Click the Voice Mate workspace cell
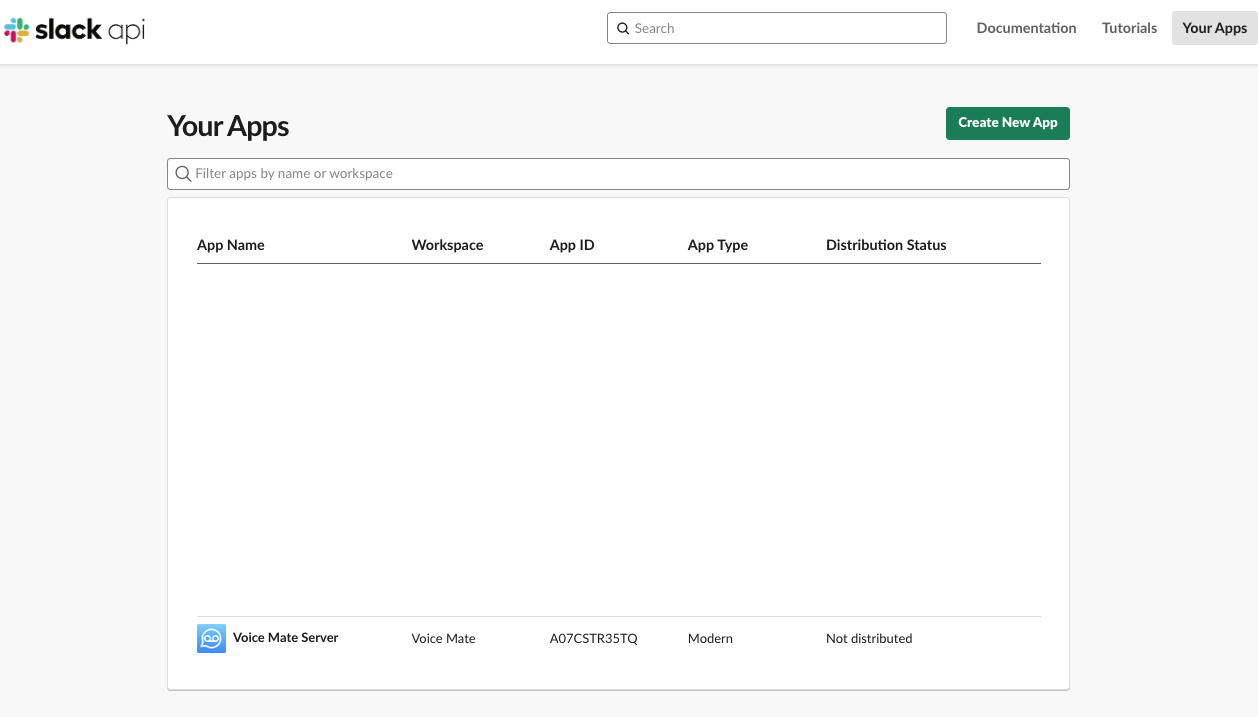 443,639
